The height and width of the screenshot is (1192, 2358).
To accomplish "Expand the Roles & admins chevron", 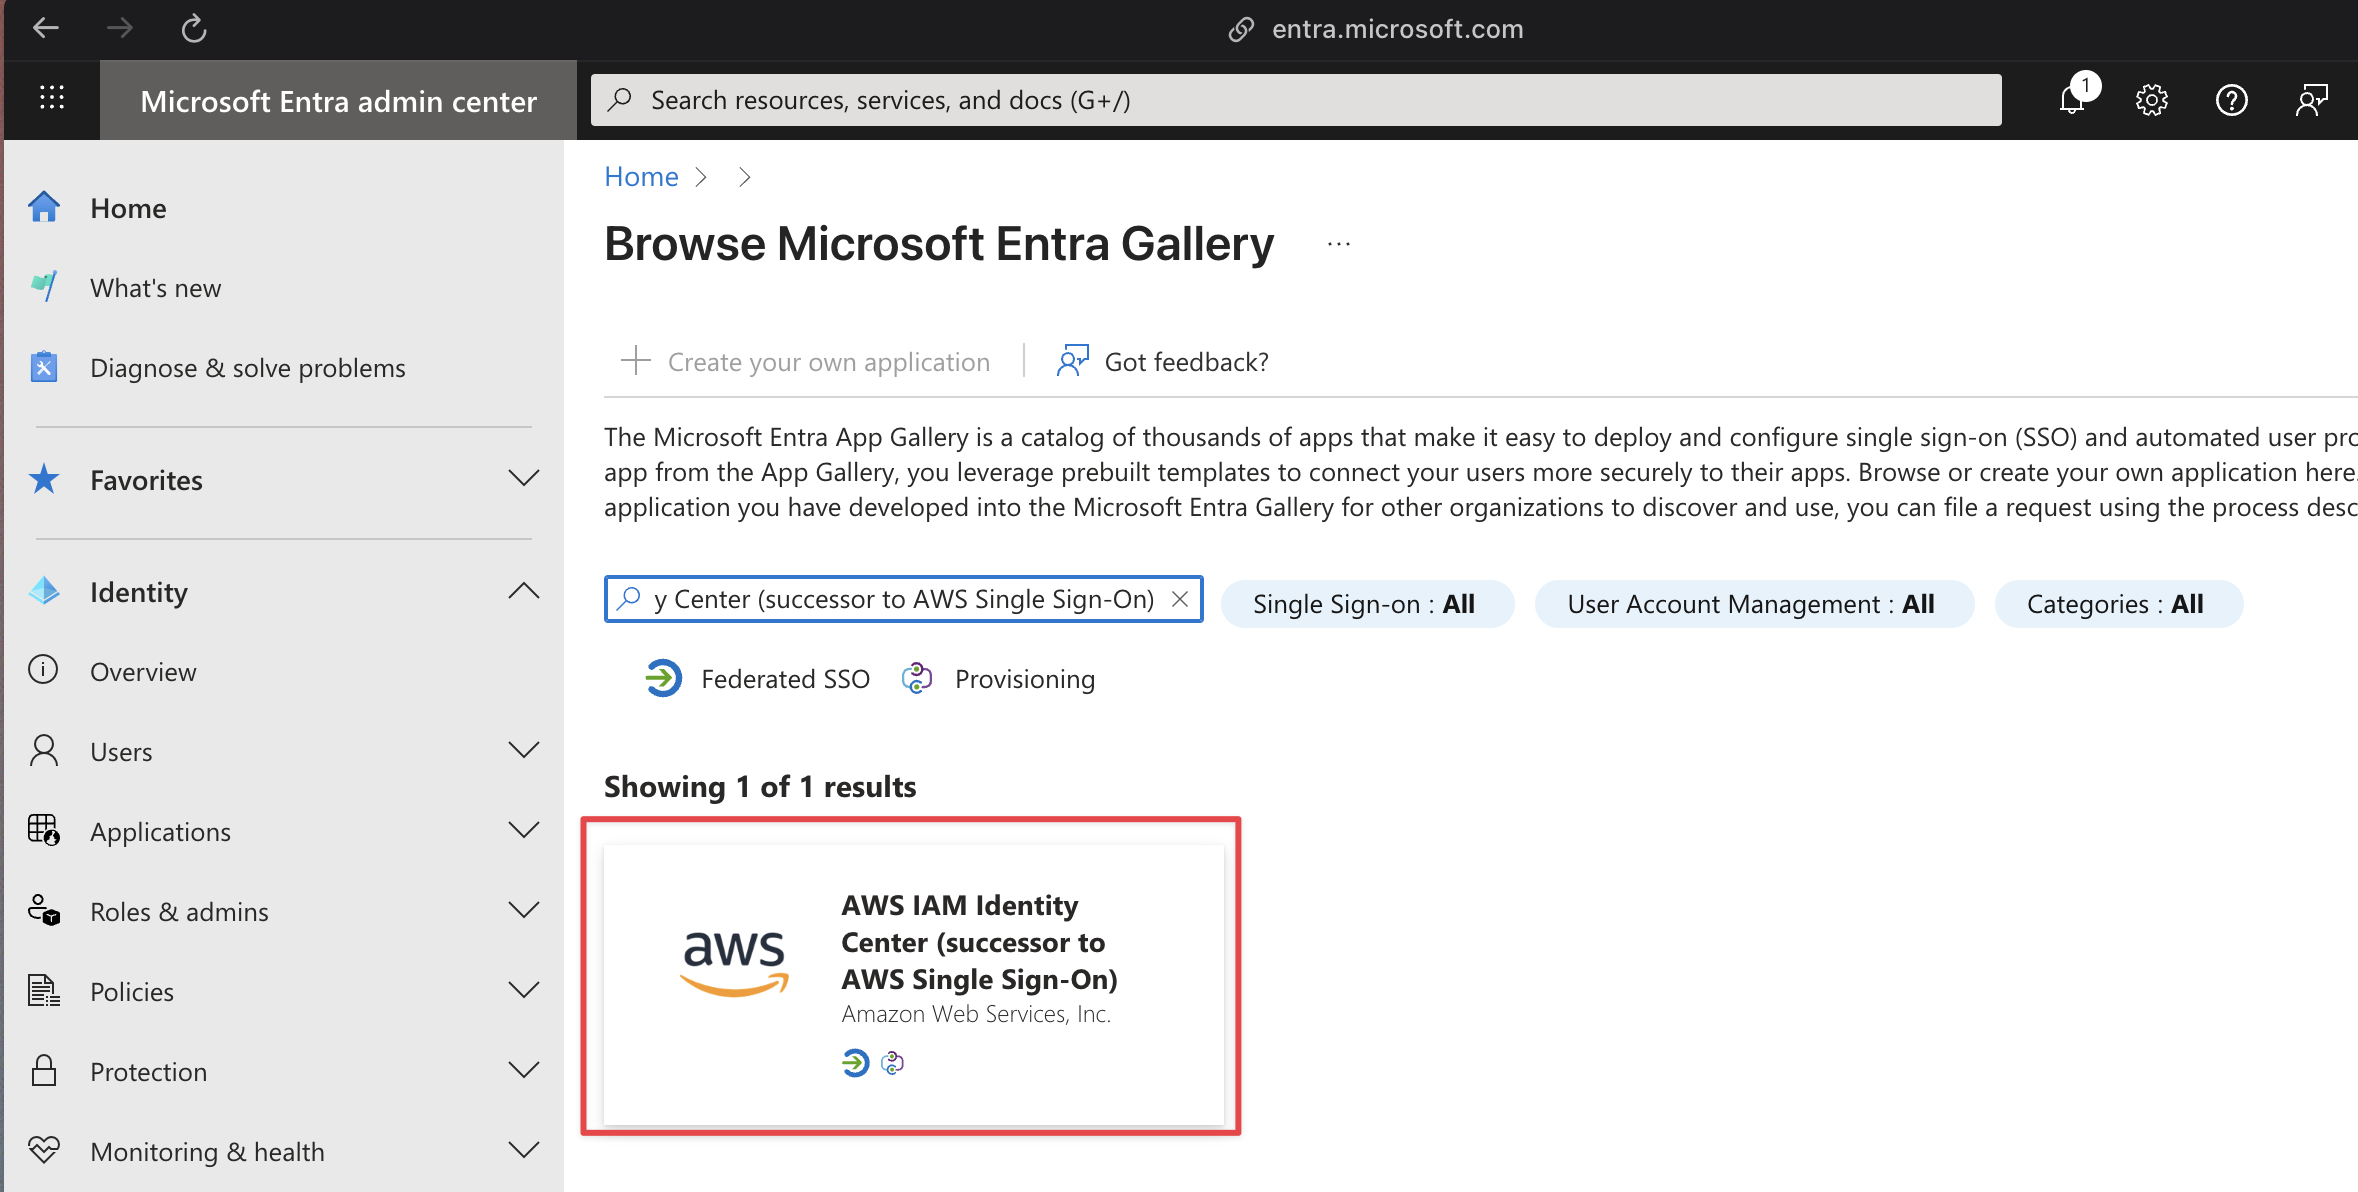I will [524, 910].
